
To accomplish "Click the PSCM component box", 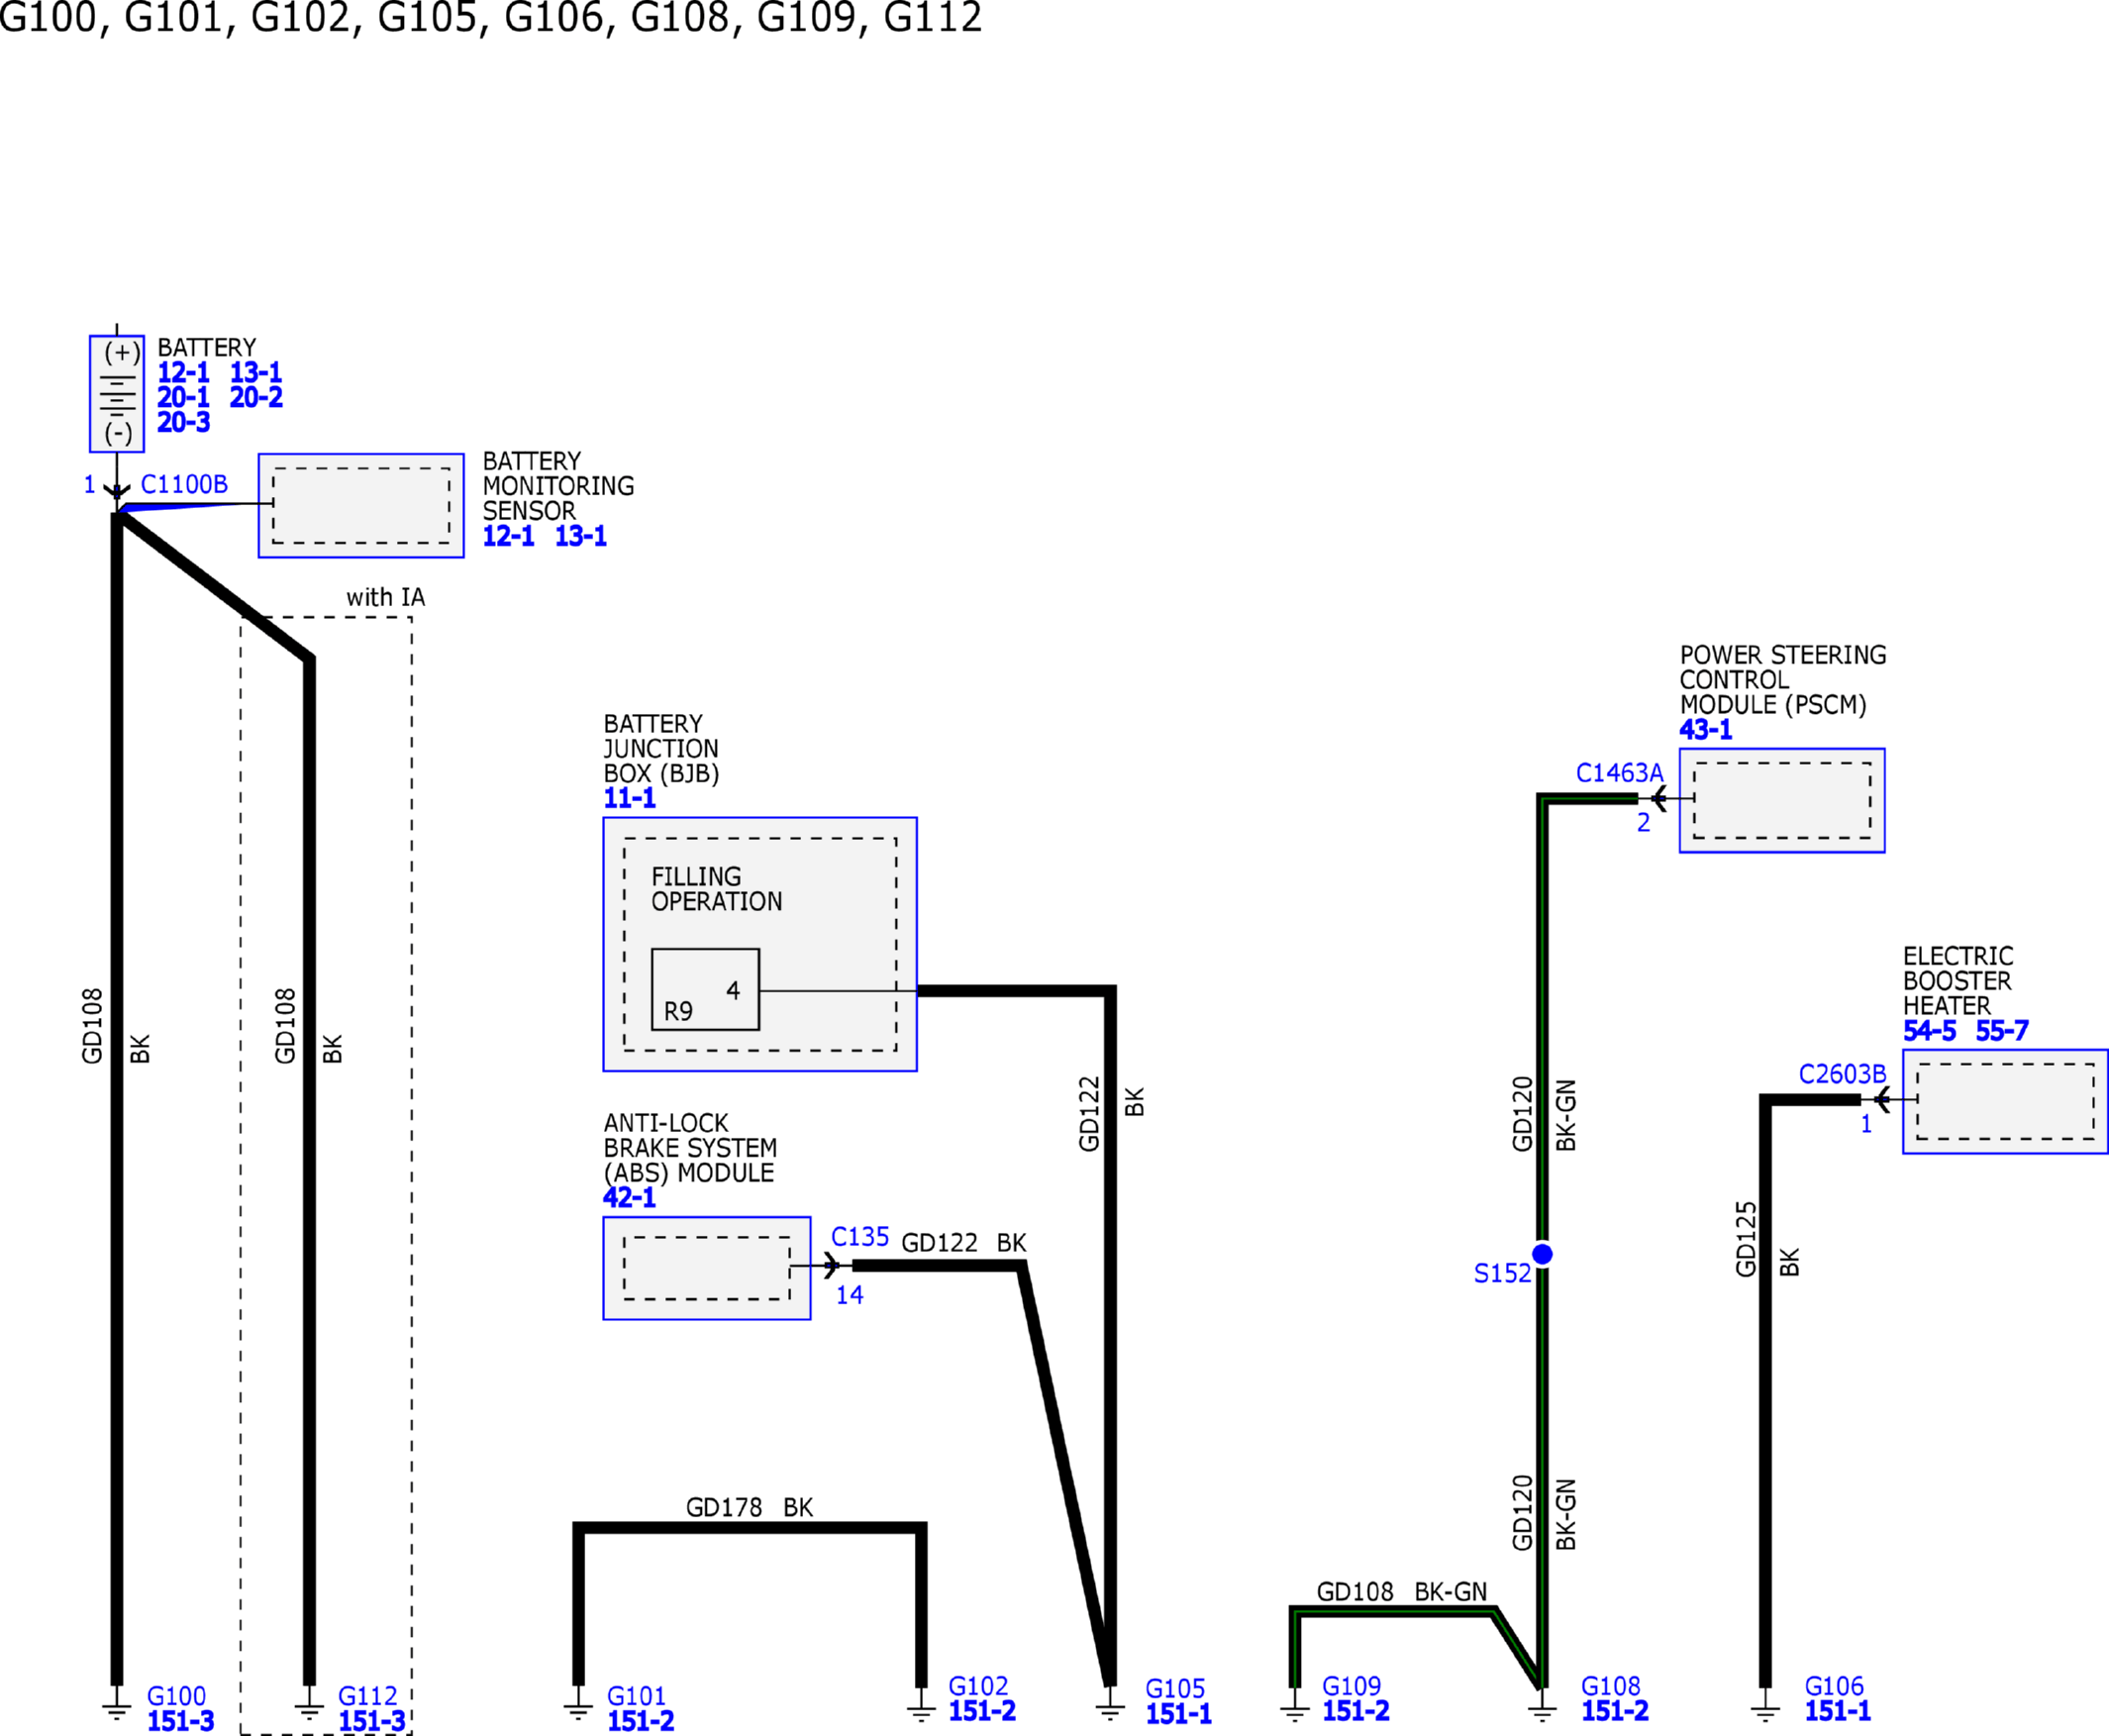I will pyautogui.click(x=1781, y=800).
